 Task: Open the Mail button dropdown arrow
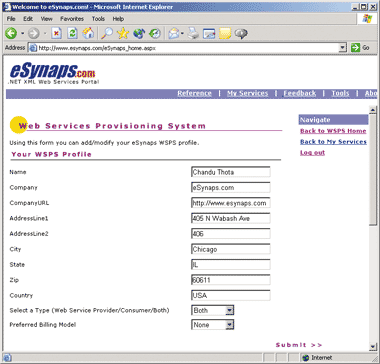pyautogui.click(x=183, y=33)
